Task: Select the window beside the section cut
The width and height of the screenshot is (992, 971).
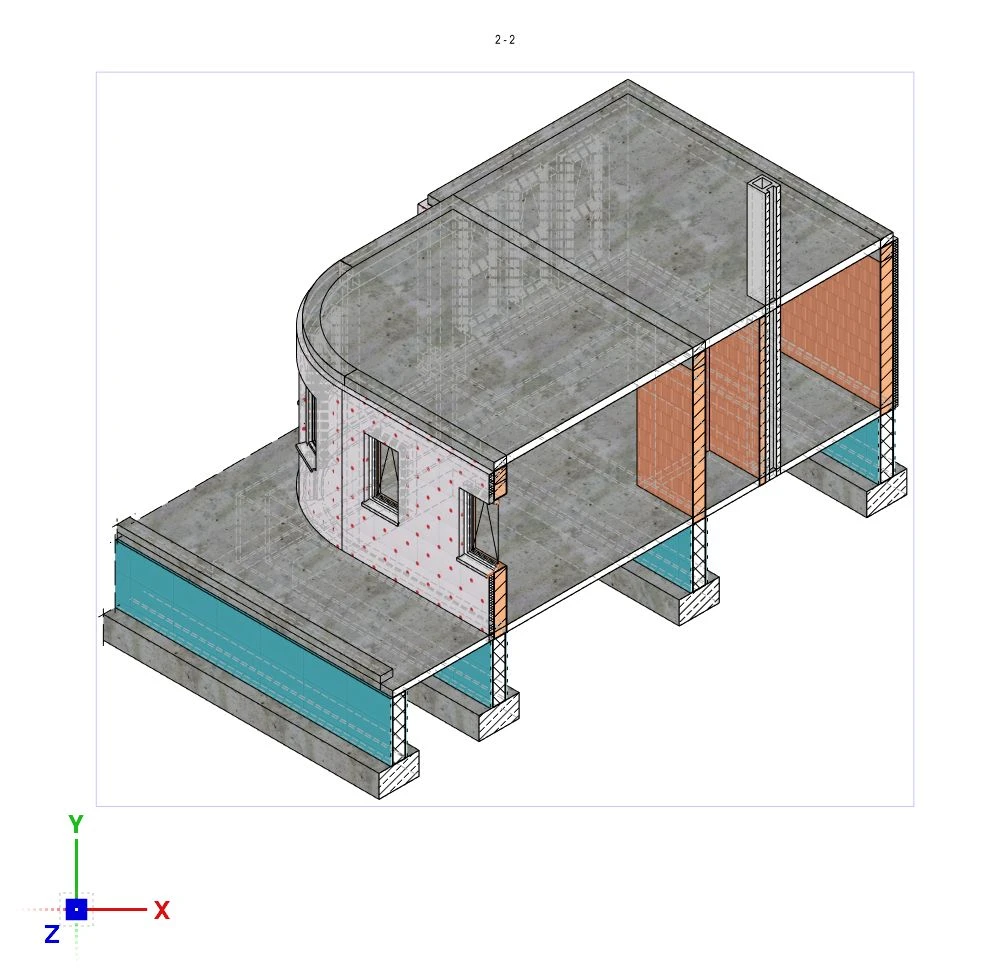Action: [479, 526]
